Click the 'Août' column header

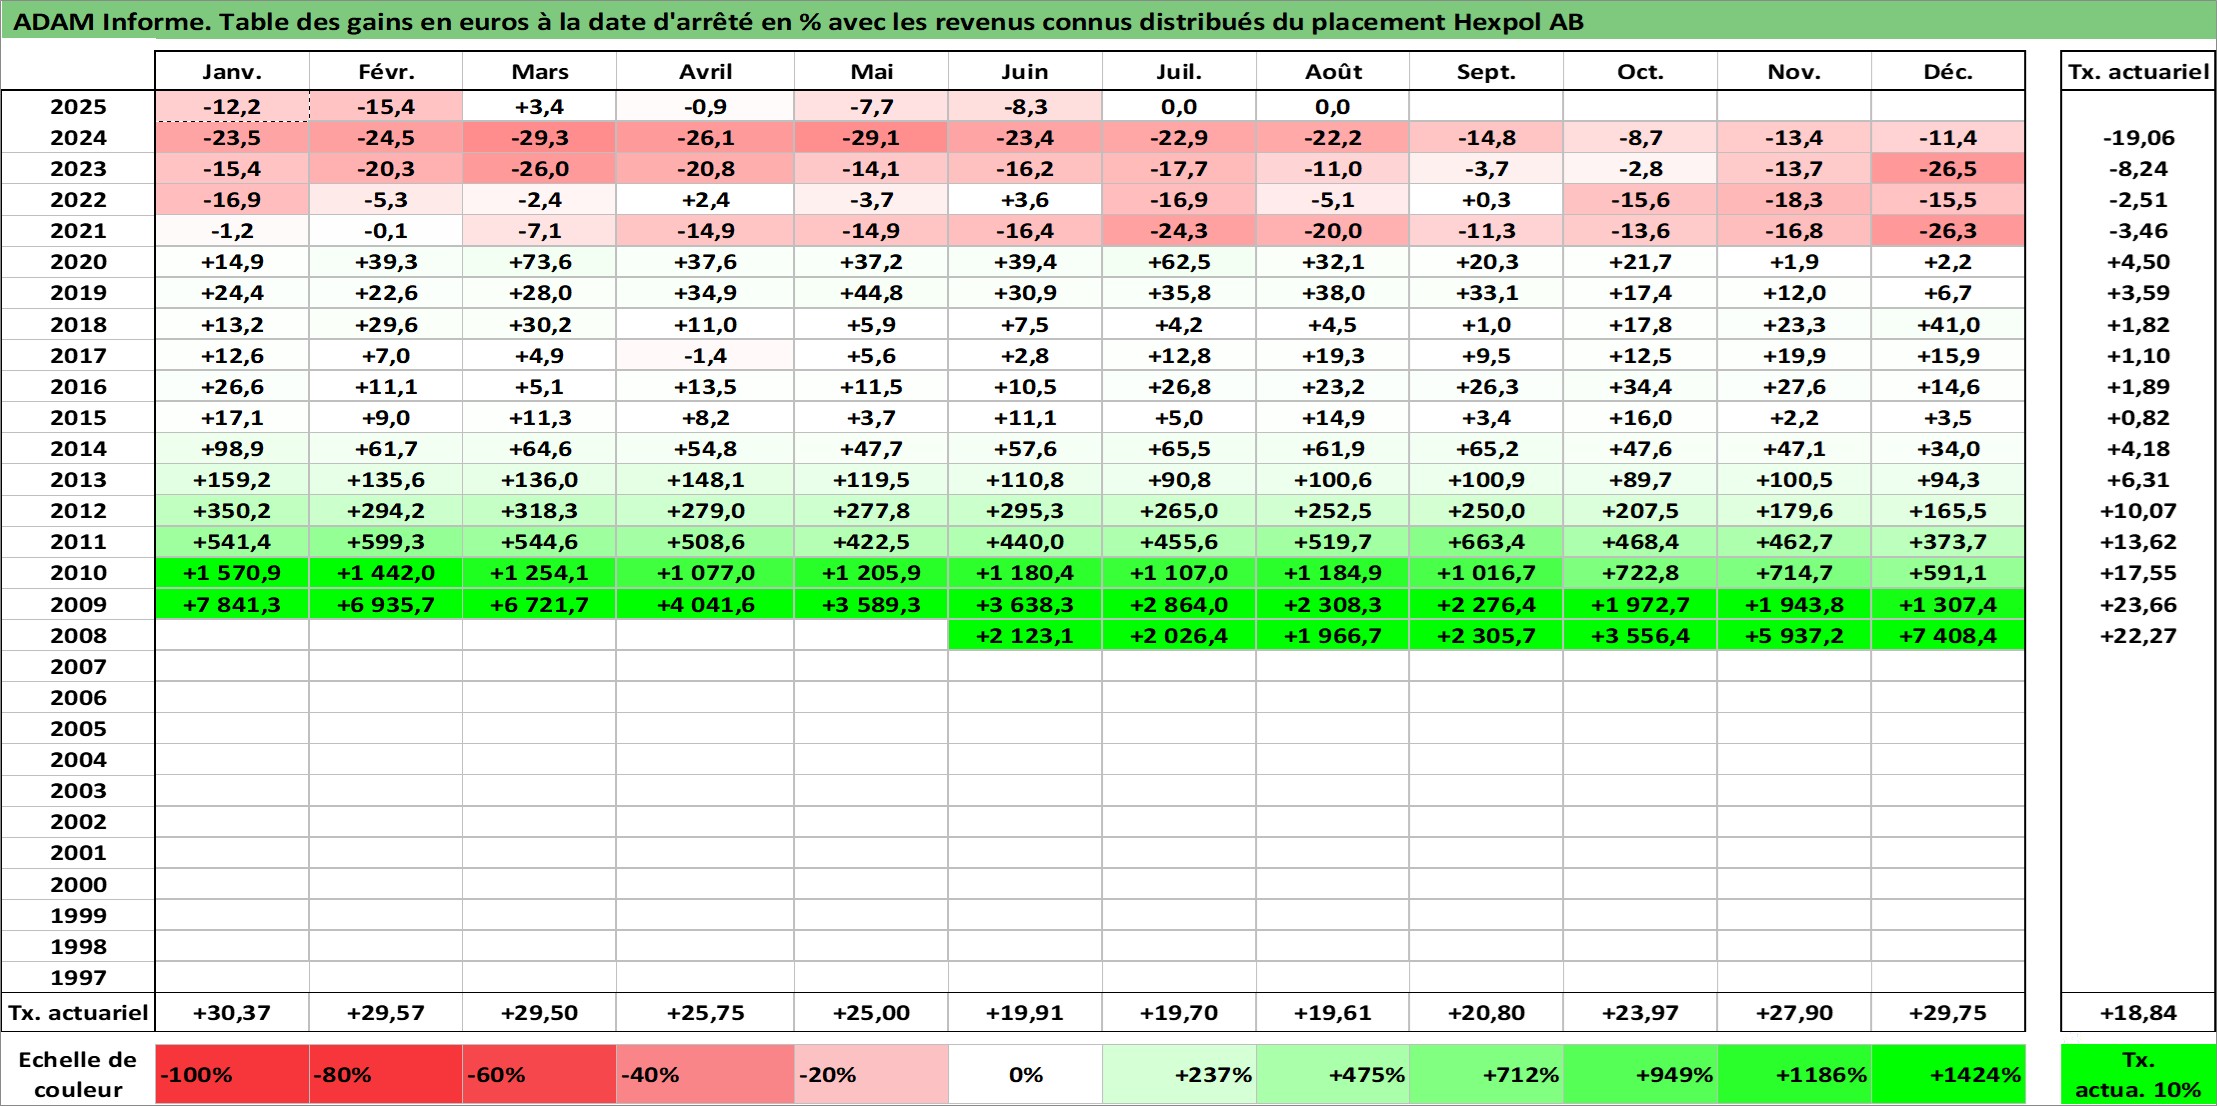[1333, 71]
